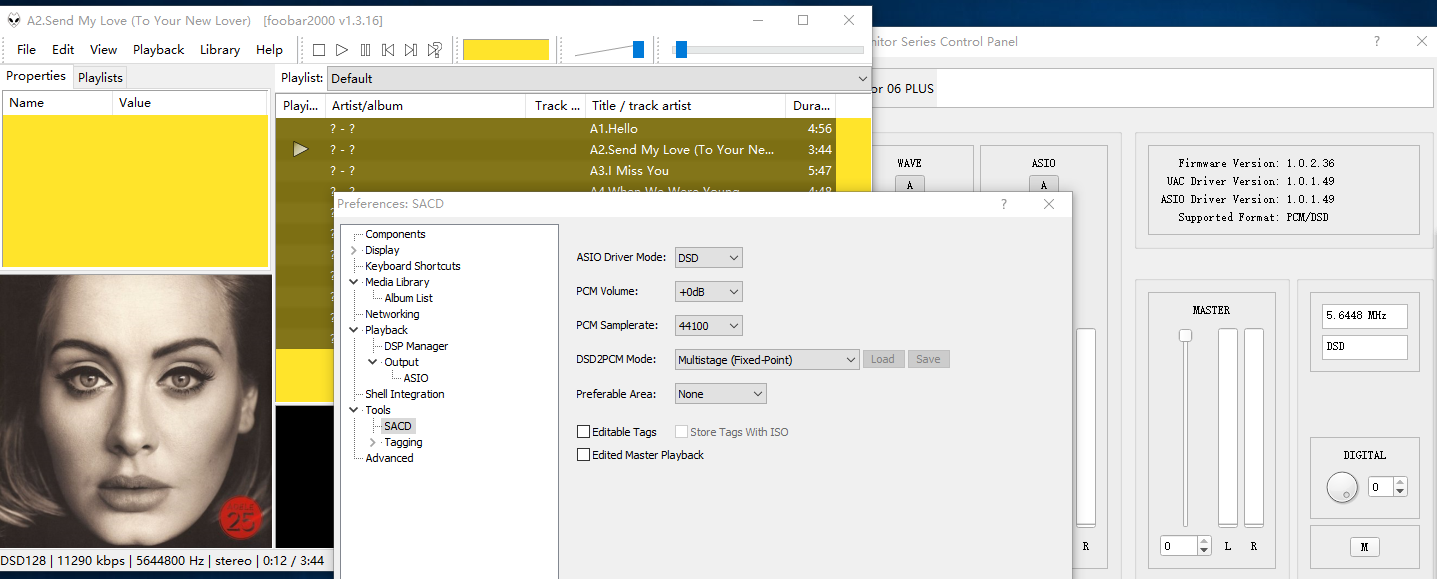Click the random playback icon
This screenshot has height=579, width=1437.
click(x=435, y=50)
